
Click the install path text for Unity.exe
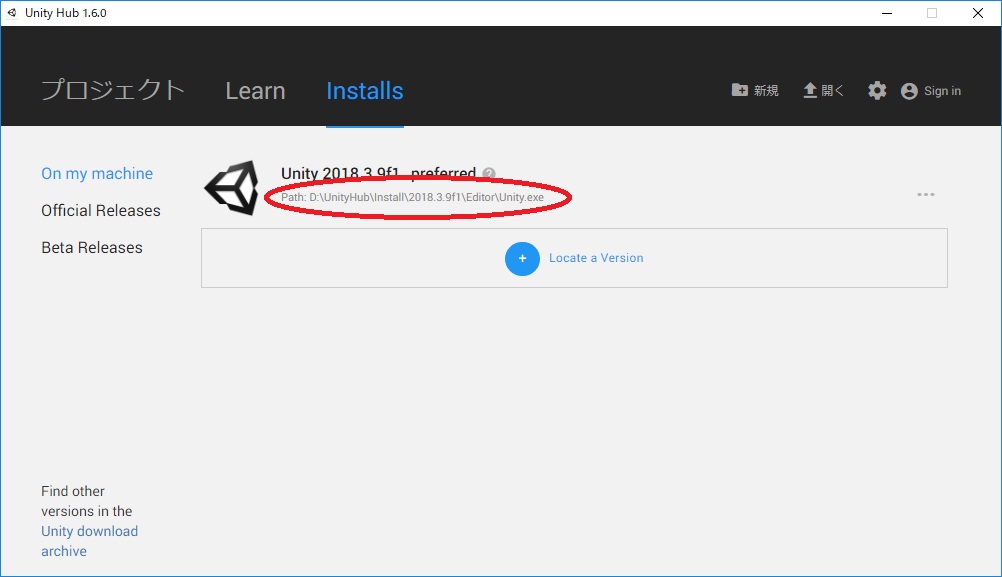[x=412, y=197]
